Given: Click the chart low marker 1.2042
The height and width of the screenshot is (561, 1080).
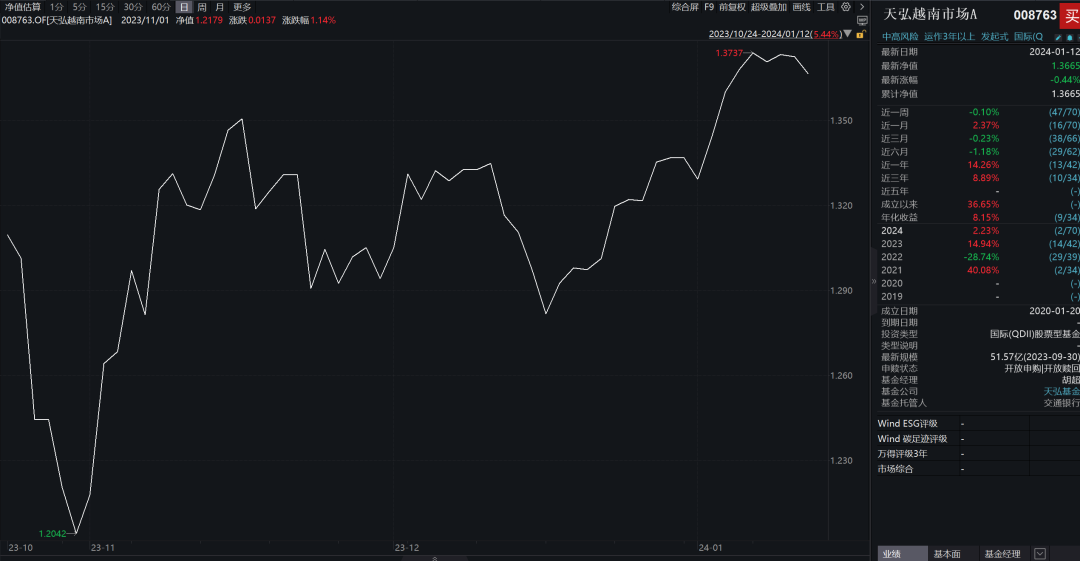Looking at the screenshot, I should coord(52,533).
